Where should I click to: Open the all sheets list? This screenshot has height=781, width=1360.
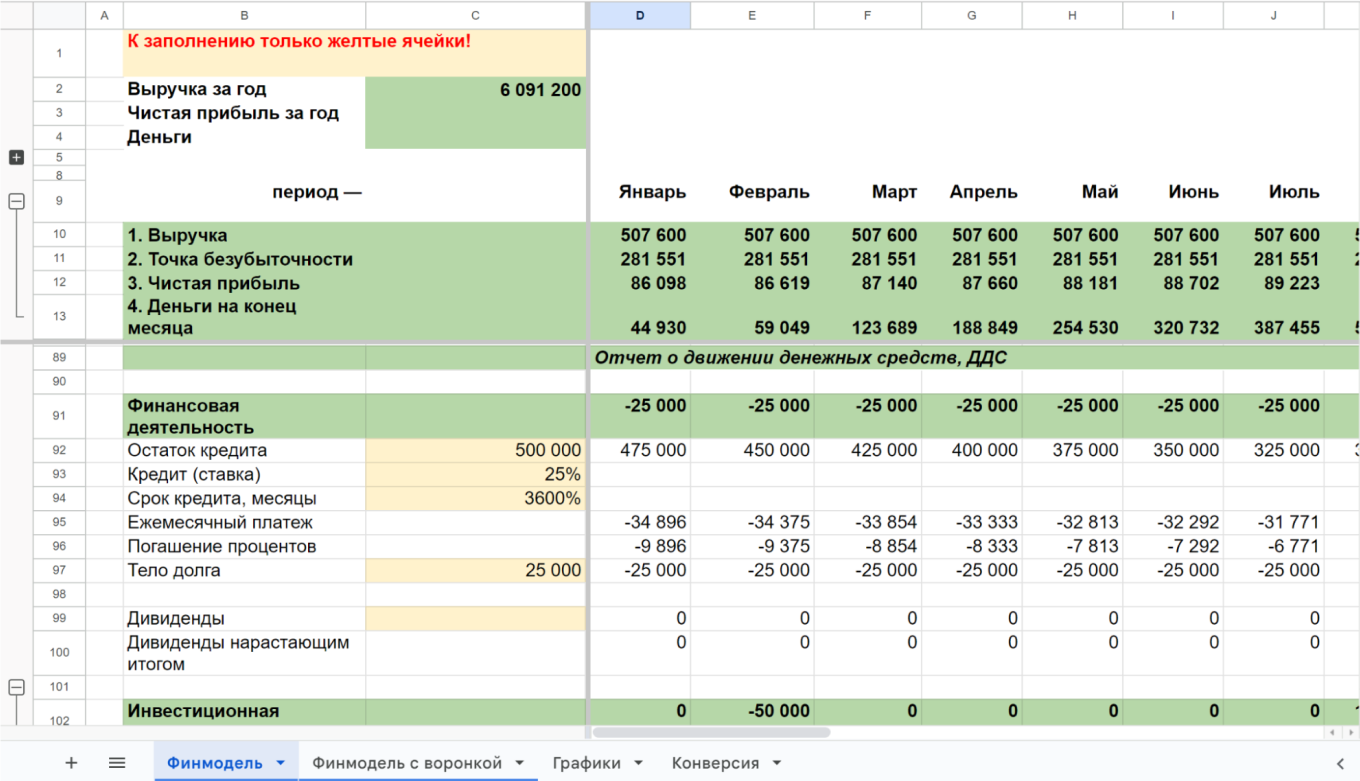[117, 763]
